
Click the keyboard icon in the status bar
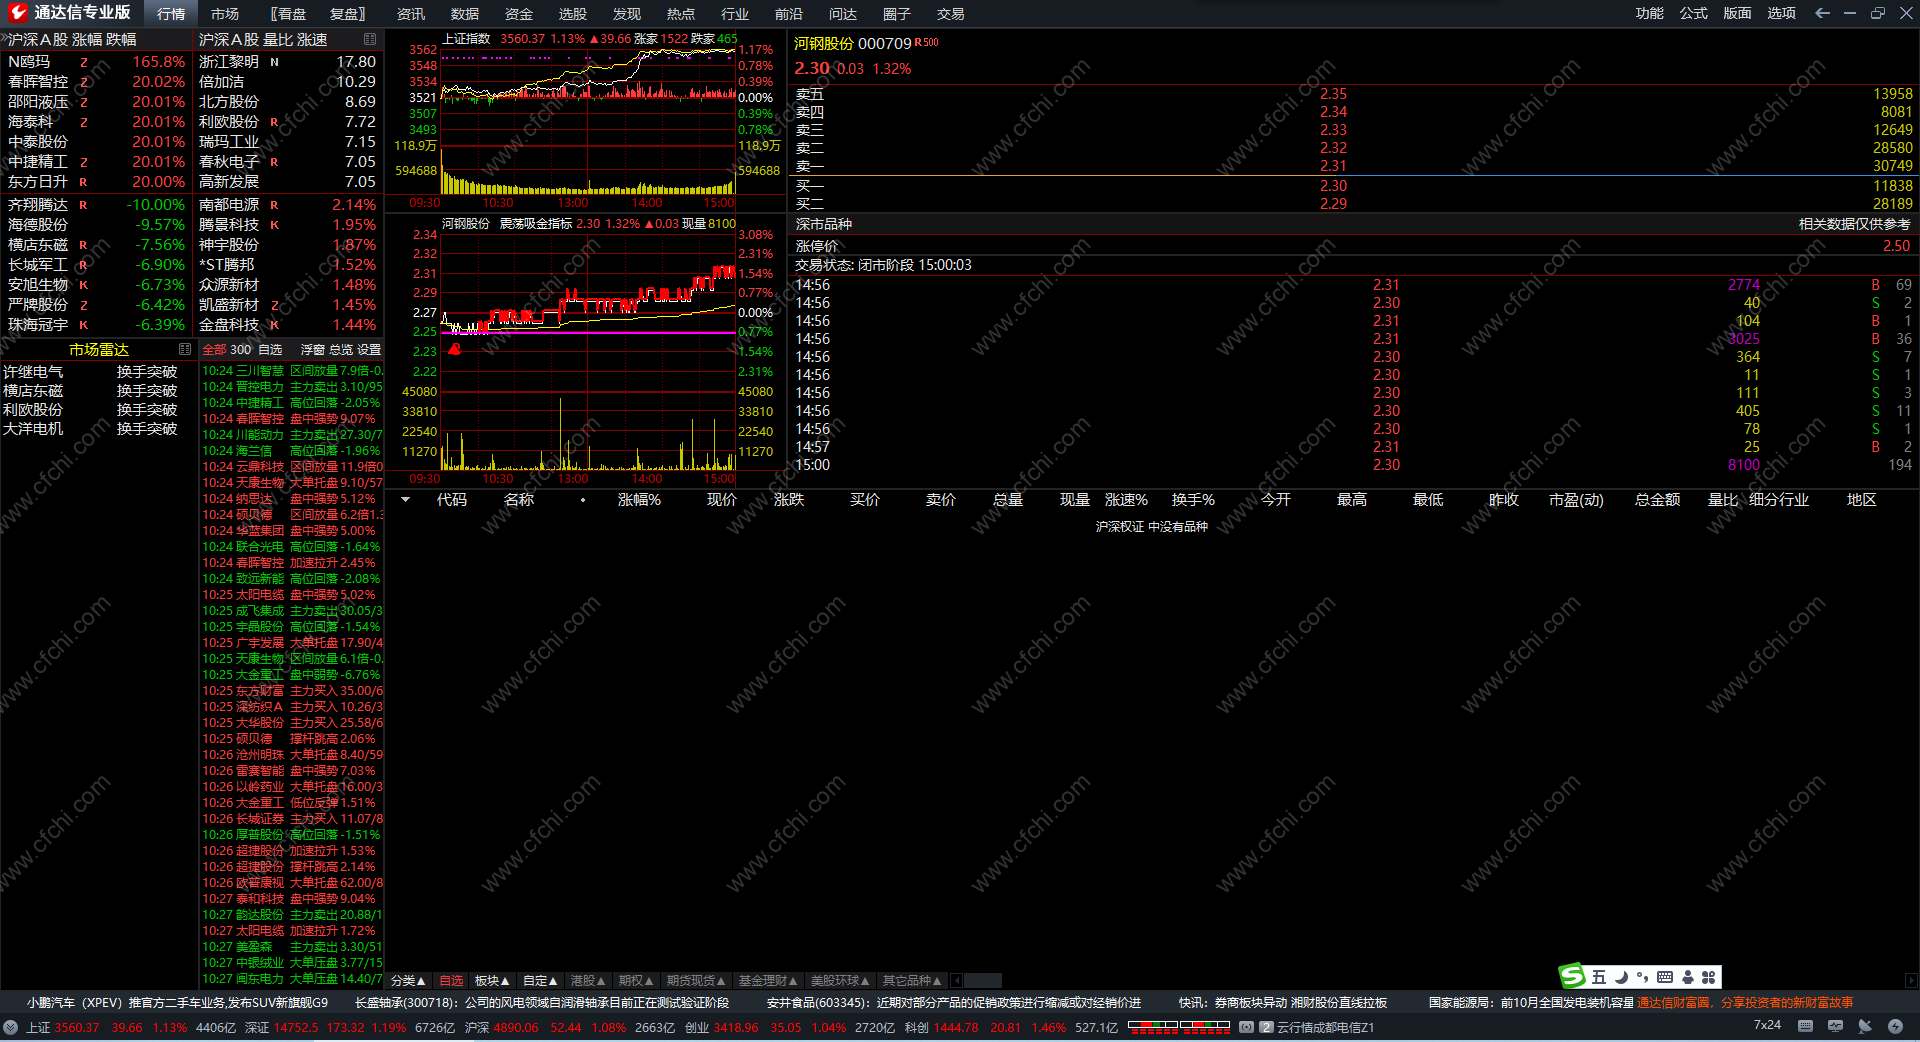(x=1805, y=1026)
